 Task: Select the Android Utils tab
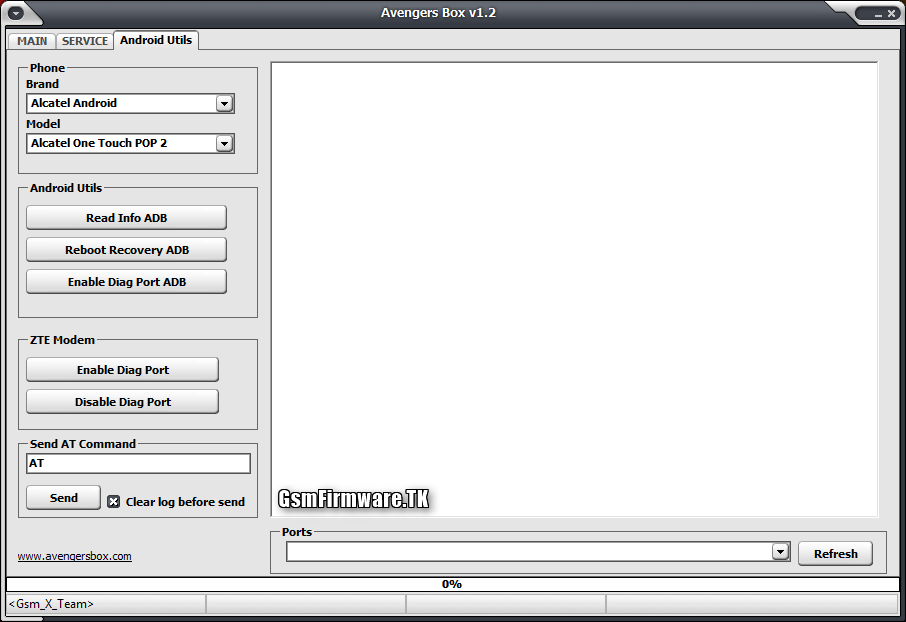point(156,40)
